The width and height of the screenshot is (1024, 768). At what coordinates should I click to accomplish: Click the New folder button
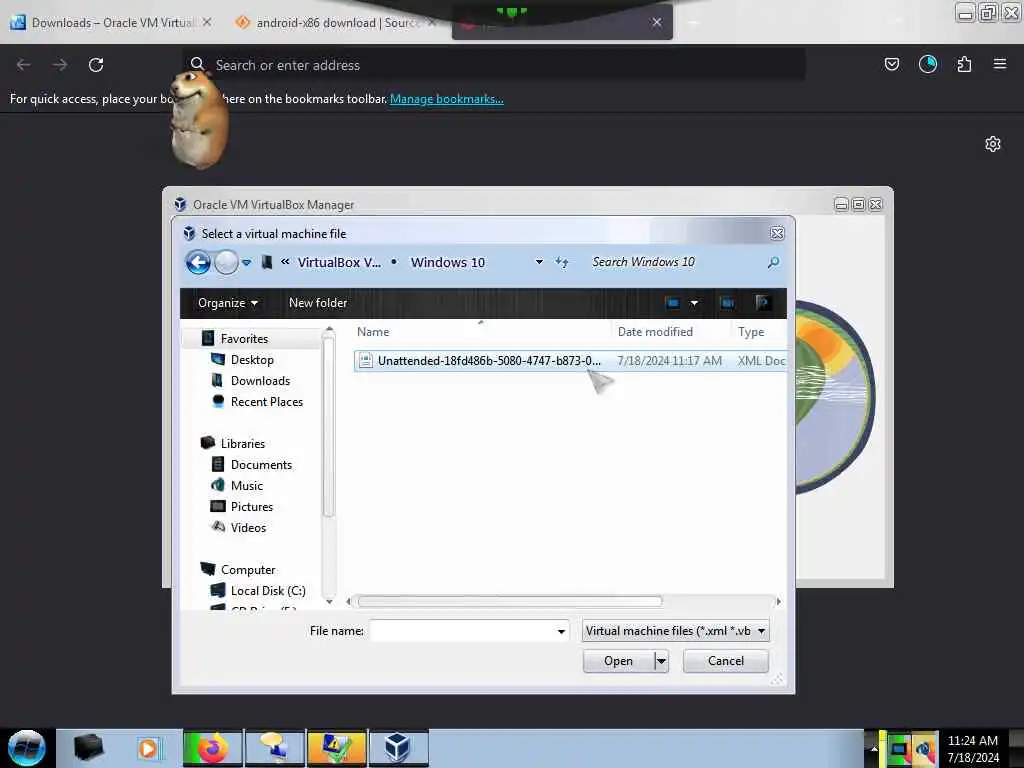click(318, 303)
